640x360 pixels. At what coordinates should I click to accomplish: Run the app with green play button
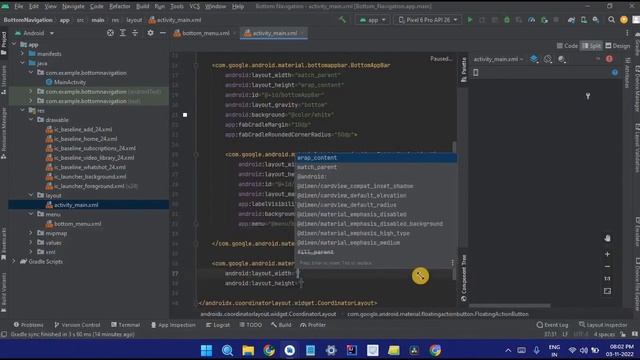470,20
